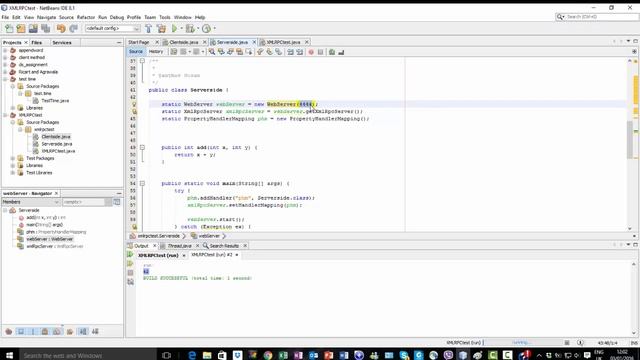
Task: Switch to the Services tab
Action: [62, 42]
